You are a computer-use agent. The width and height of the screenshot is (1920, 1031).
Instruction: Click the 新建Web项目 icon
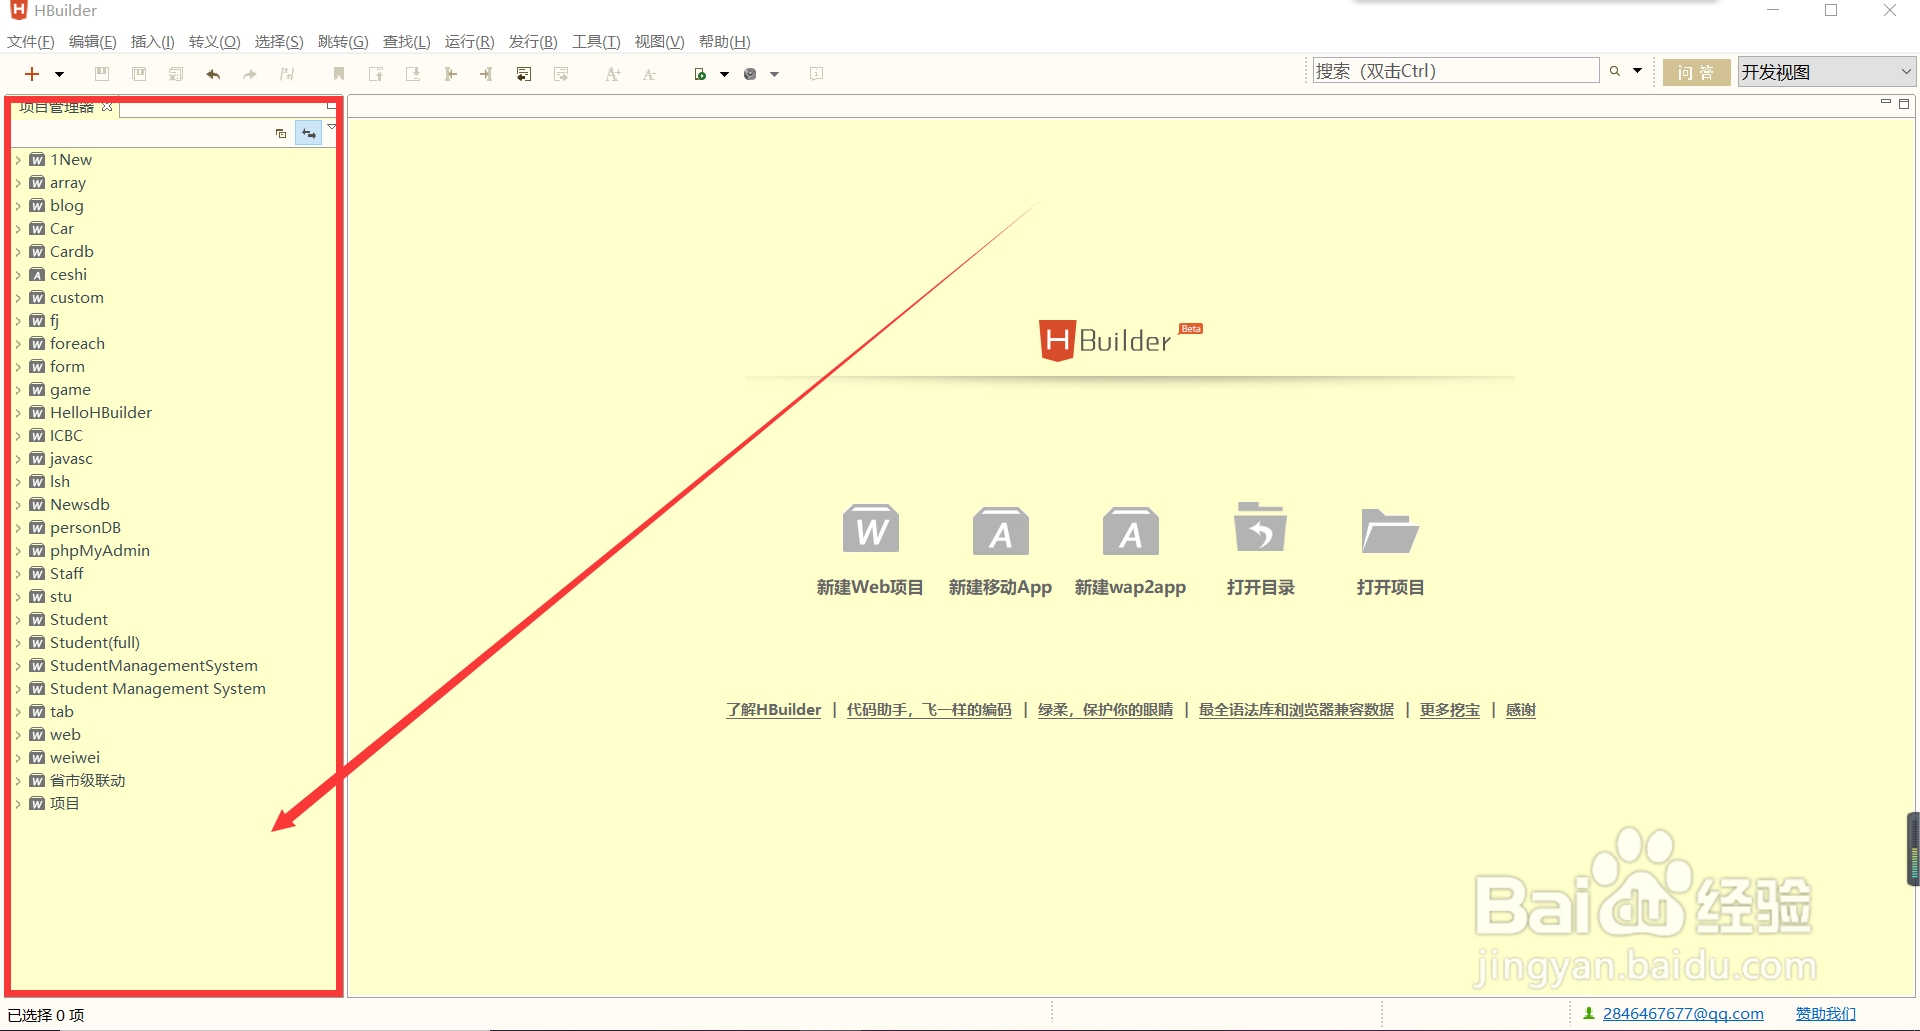[870, 530]
